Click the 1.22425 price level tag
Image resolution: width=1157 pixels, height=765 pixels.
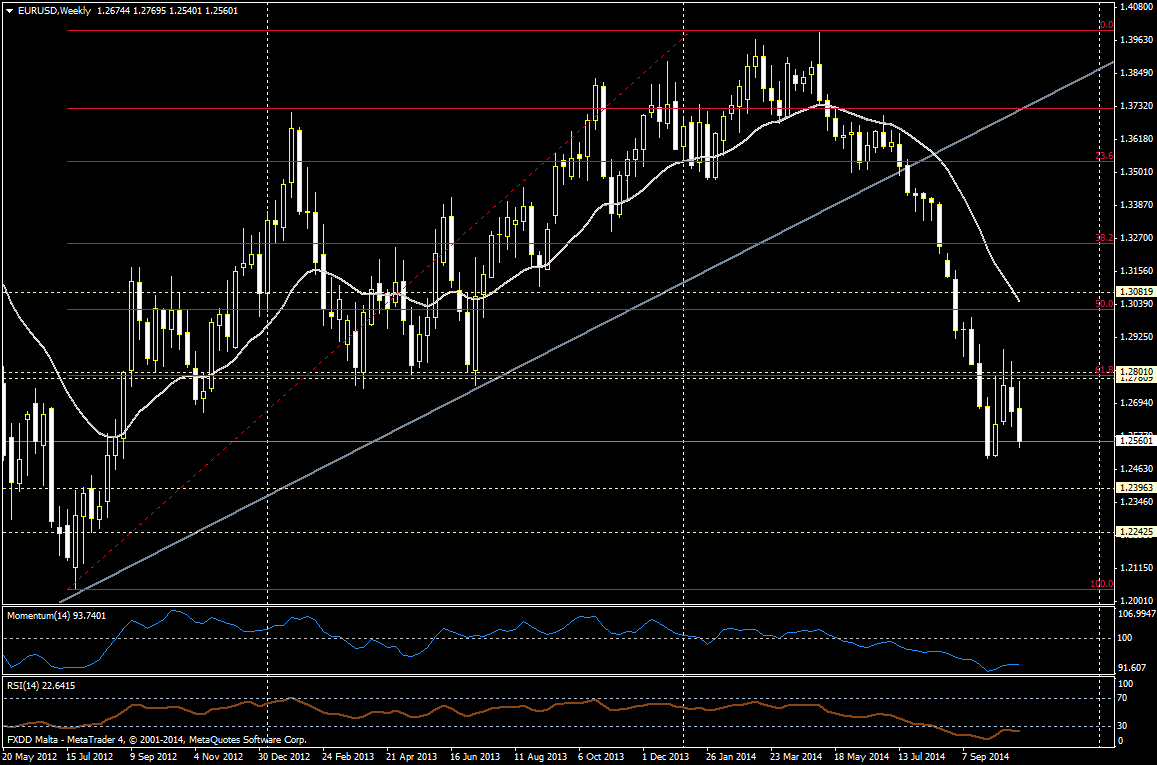point(1136,532)
